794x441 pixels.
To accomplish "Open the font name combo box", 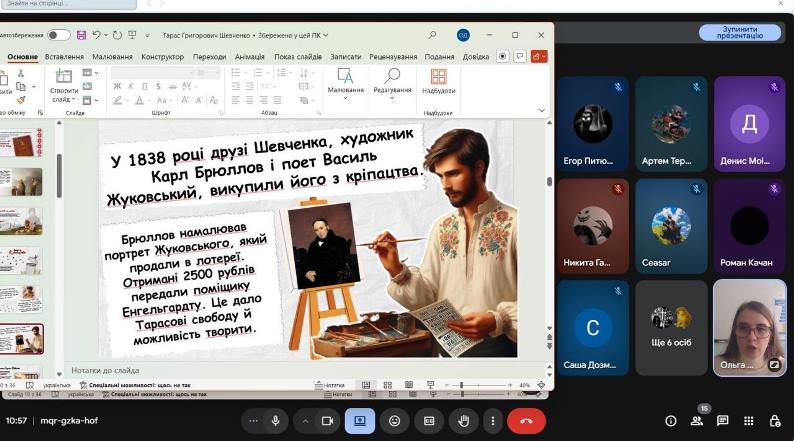I will pos(153,73).
